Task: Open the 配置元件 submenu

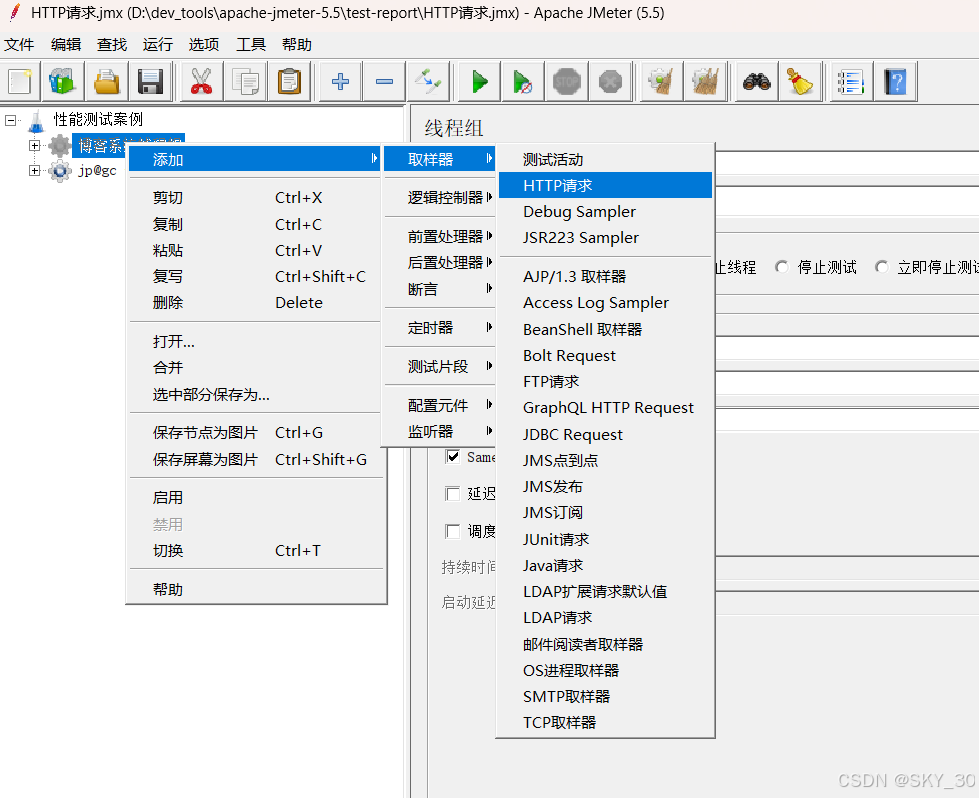Action: click(440, 406)
